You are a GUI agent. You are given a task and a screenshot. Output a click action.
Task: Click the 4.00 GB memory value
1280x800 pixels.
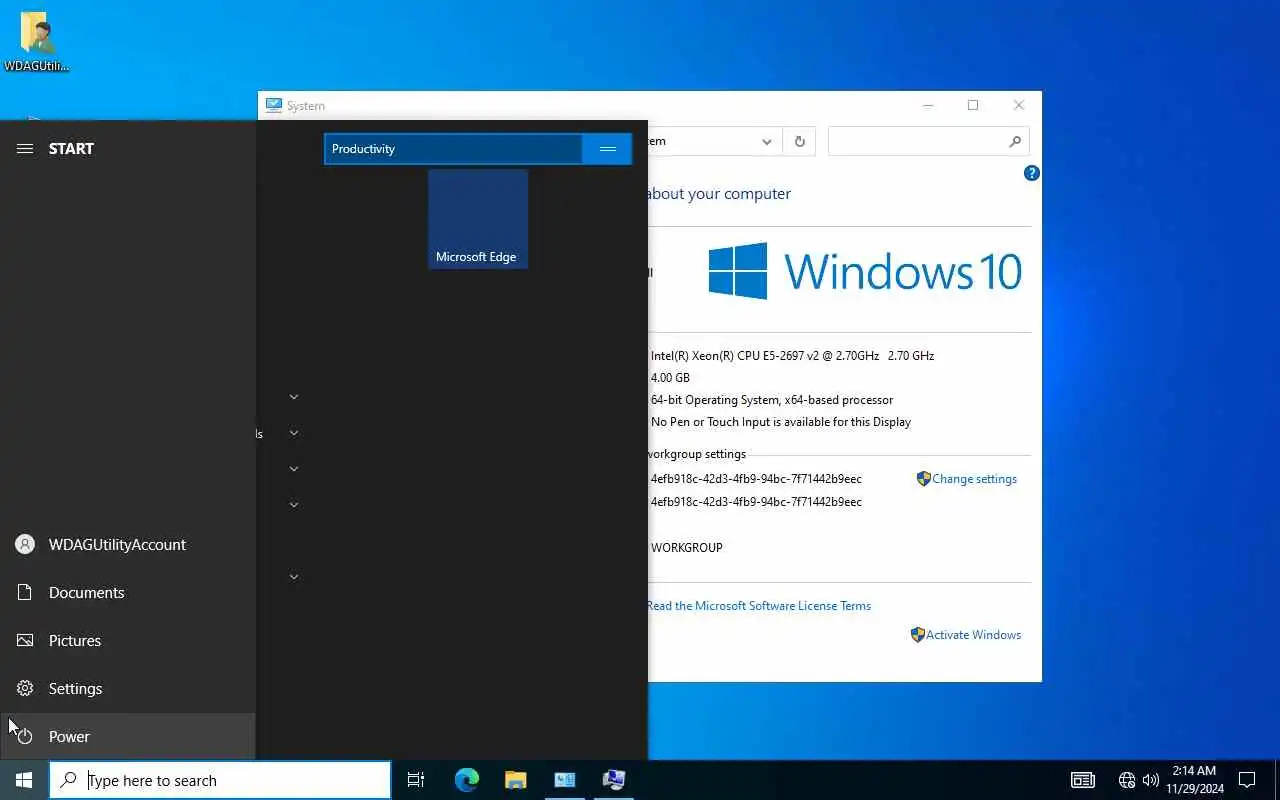(x=670, y=378)
